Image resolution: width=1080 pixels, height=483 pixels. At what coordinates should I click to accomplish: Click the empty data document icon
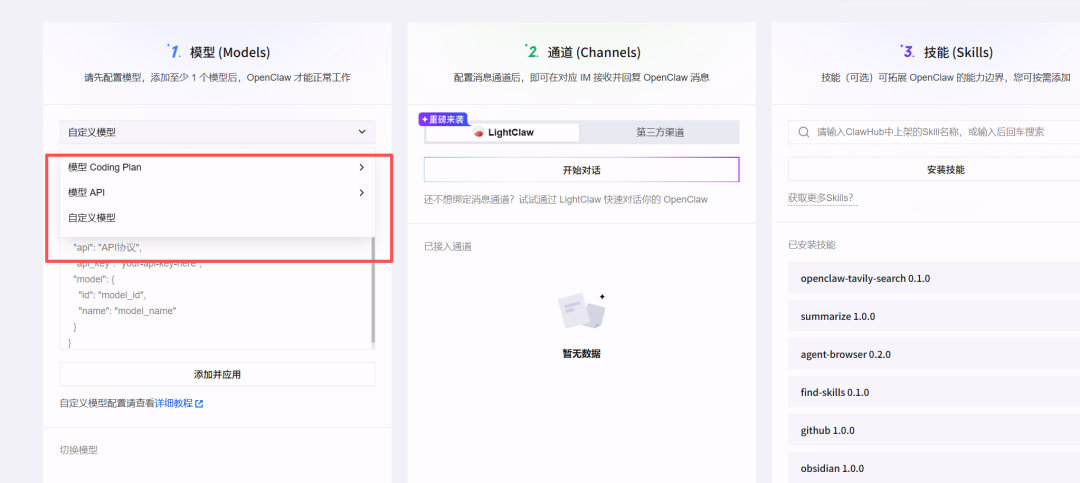point(581,313)
